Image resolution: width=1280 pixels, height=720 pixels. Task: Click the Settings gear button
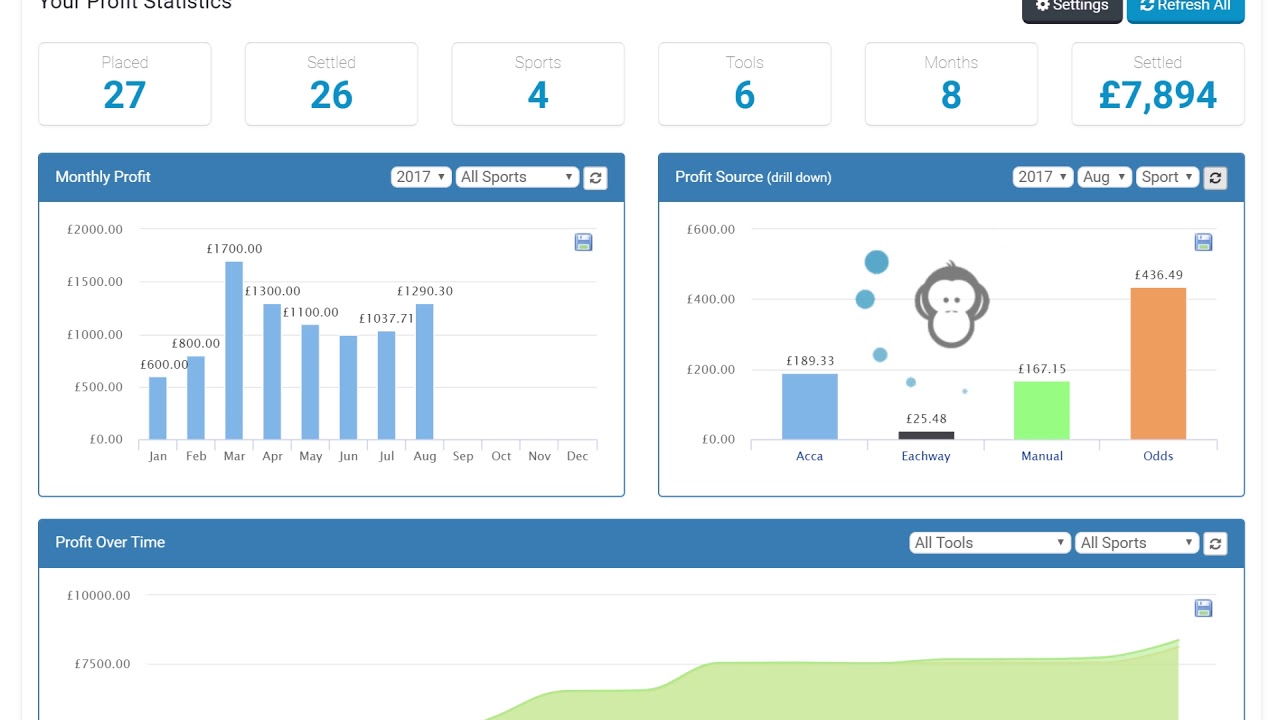1071,7
